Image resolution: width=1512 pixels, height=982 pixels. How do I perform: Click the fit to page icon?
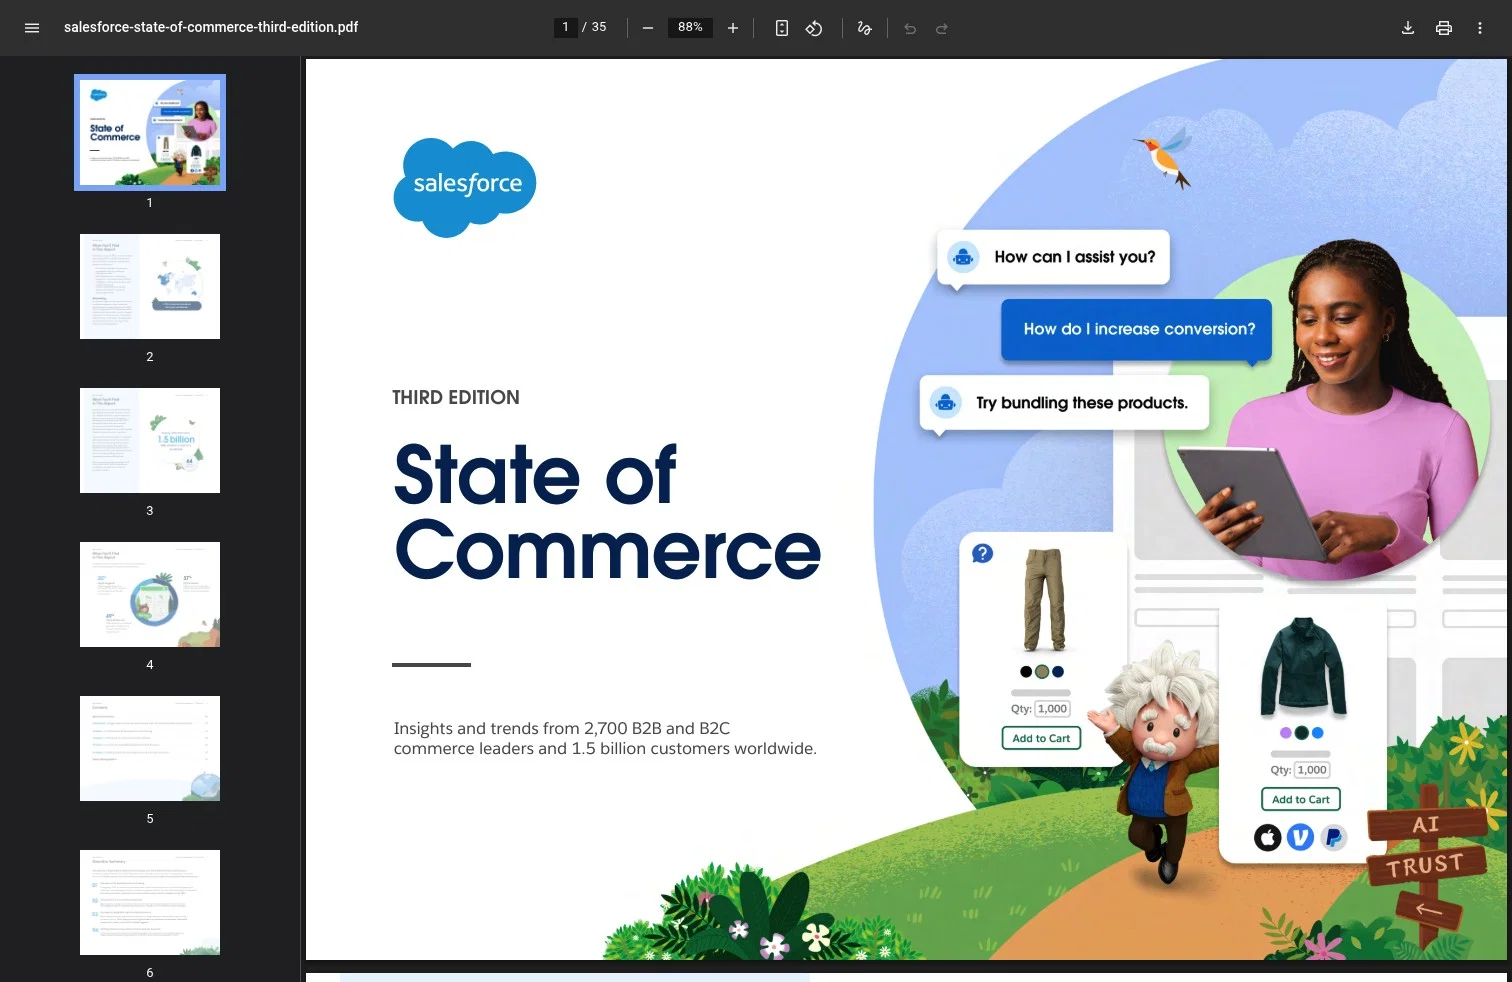coord(782,28)
